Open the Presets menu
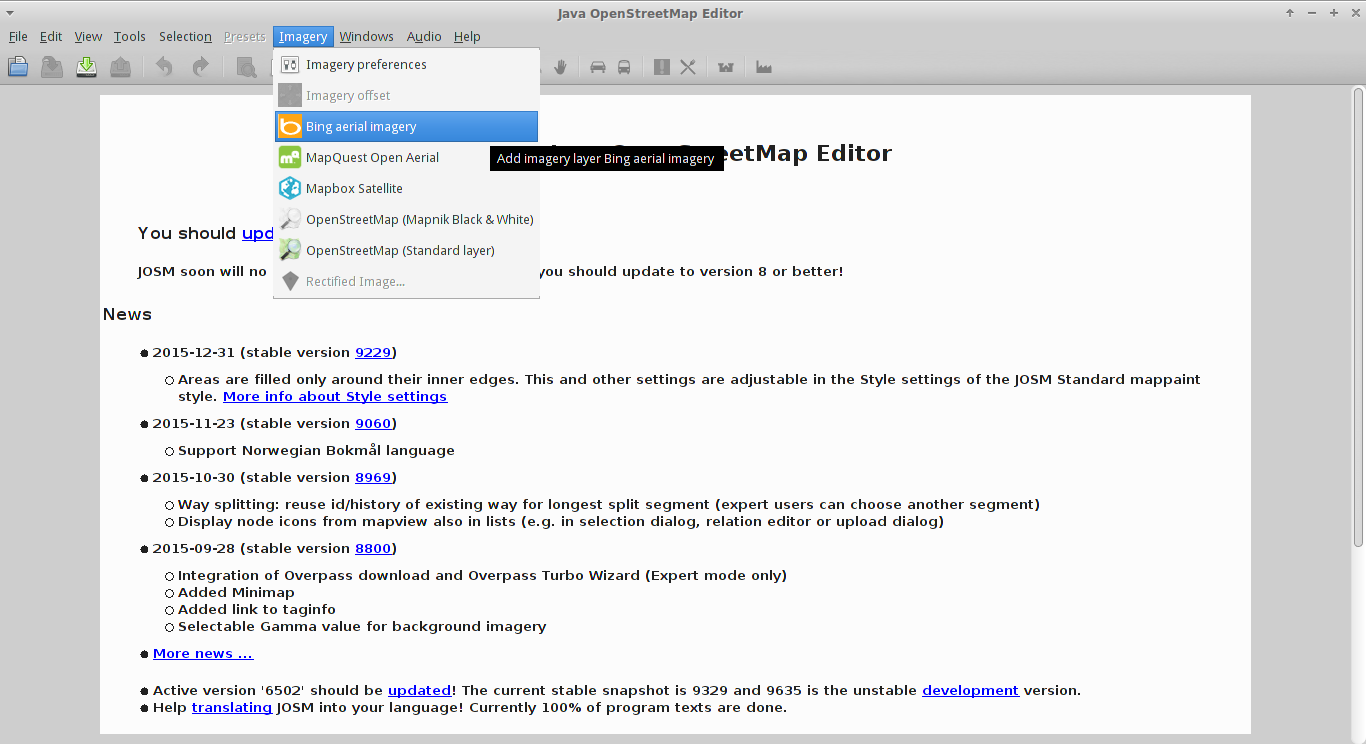The height and width of the screenshot is (744, 1366). (245, 36)
